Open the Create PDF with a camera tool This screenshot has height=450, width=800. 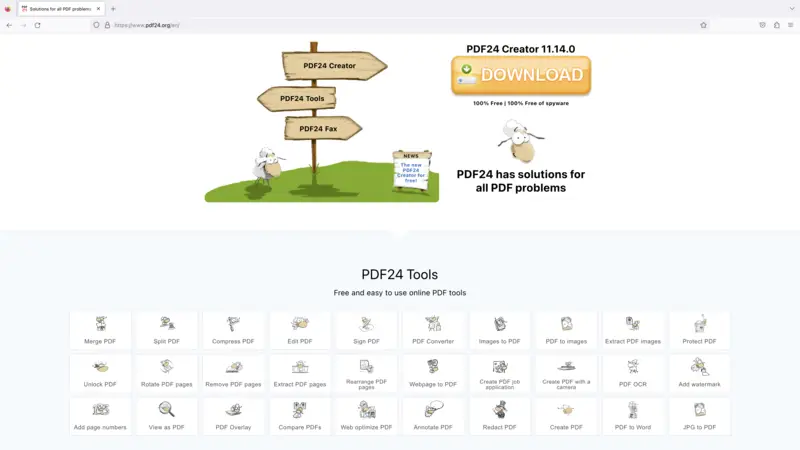coord(566,373)
